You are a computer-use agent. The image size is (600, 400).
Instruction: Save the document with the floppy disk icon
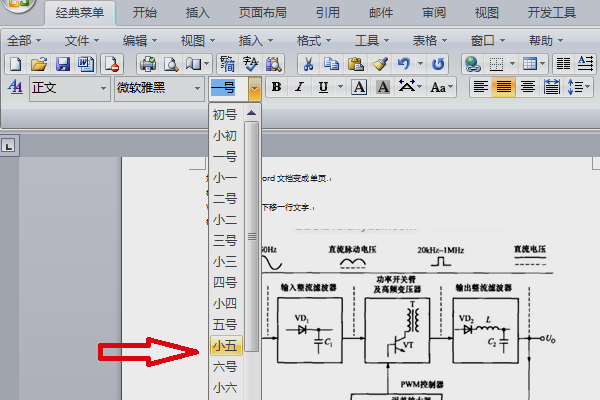pyautogui.click(x=62, y=64)
